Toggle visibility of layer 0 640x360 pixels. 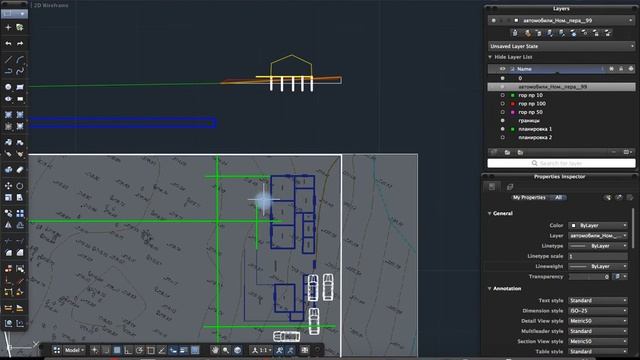[x=502, y=78]
